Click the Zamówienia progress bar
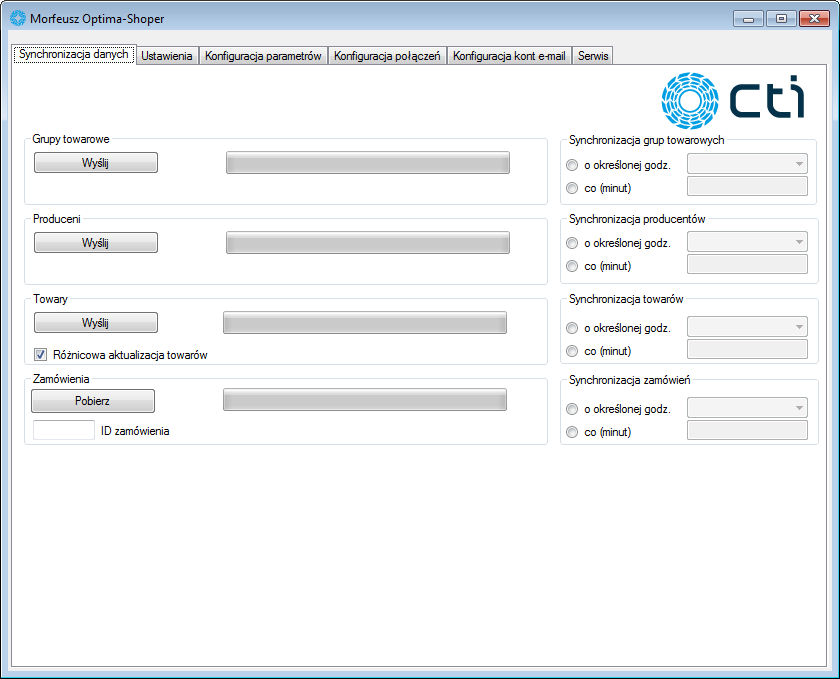This screenshot has width=840, height=679. 365,400
